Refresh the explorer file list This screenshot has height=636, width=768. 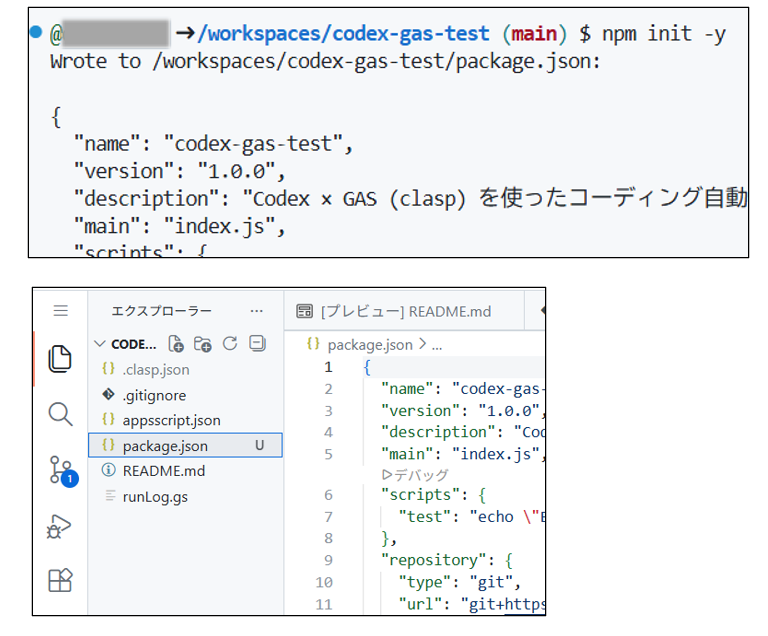coord(230,343)
